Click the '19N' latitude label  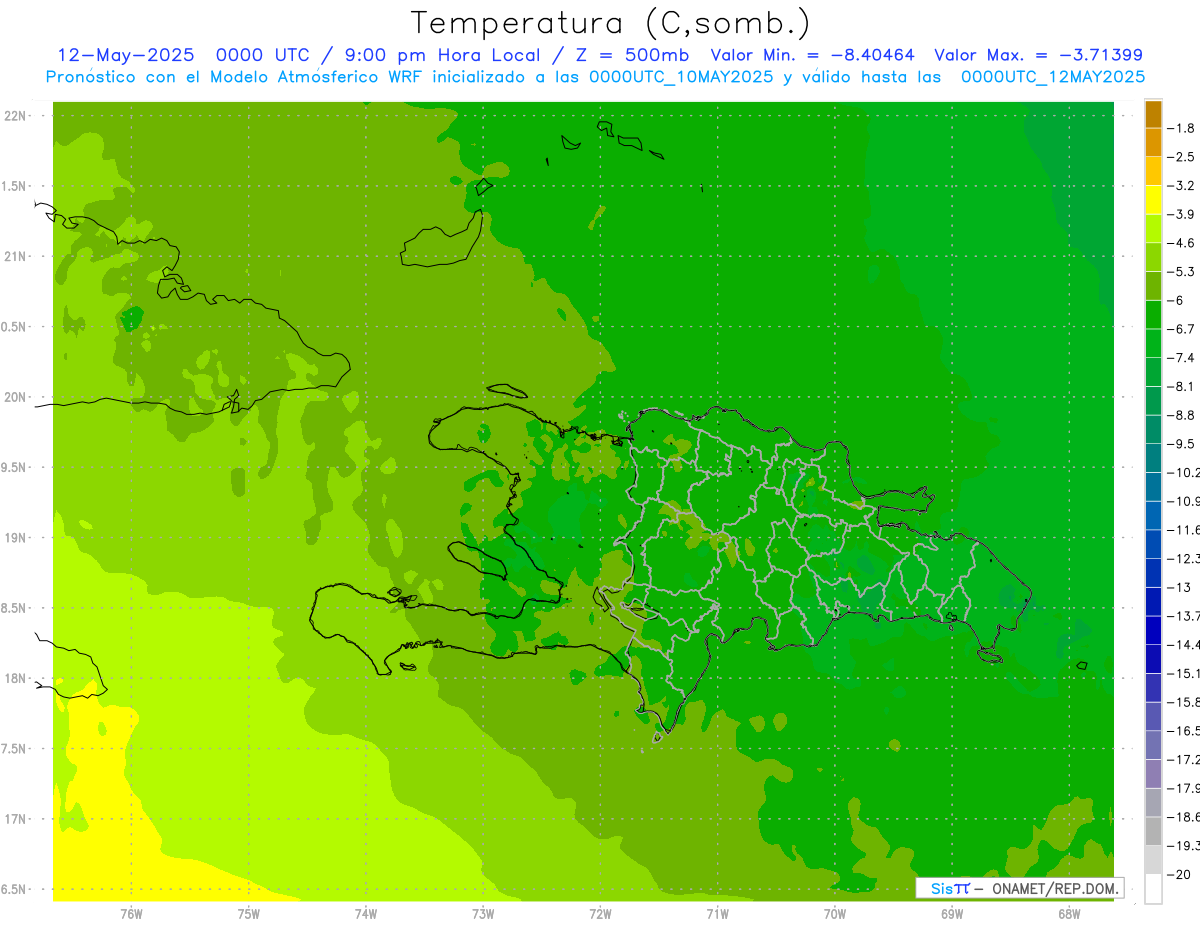pos(16,538)
